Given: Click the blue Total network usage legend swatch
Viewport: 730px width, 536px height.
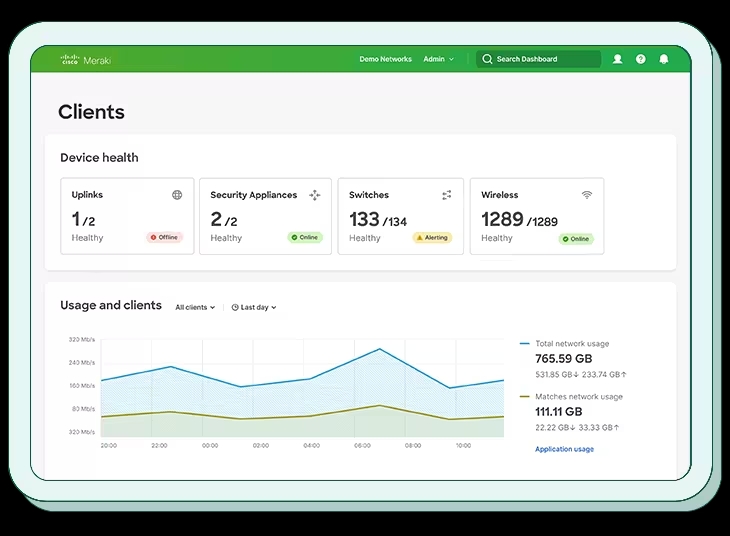Looking at the screenshot, I should [x=525, y=344].
